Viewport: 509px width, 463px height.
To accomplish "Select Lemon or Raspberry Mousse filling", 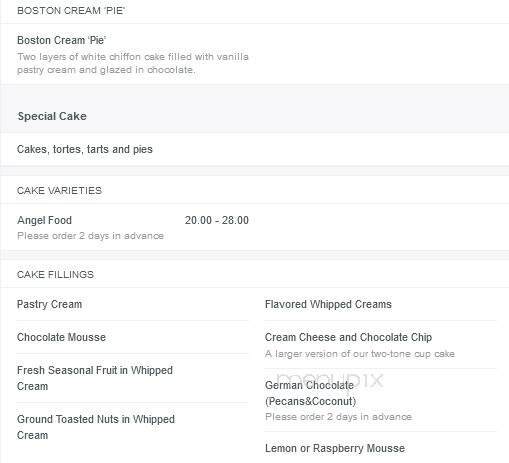I will [335, 448].
